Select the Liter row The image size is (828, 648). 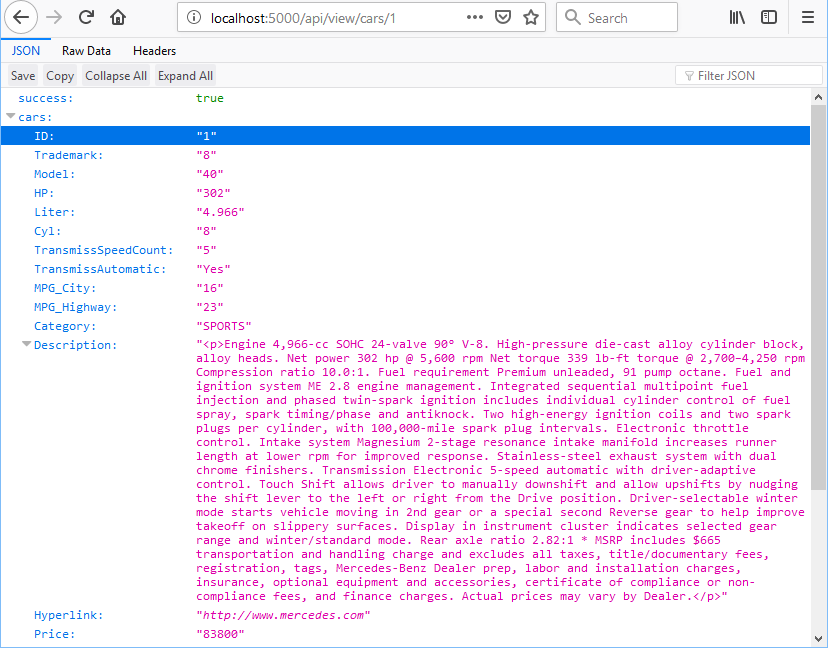pos(405,212)
